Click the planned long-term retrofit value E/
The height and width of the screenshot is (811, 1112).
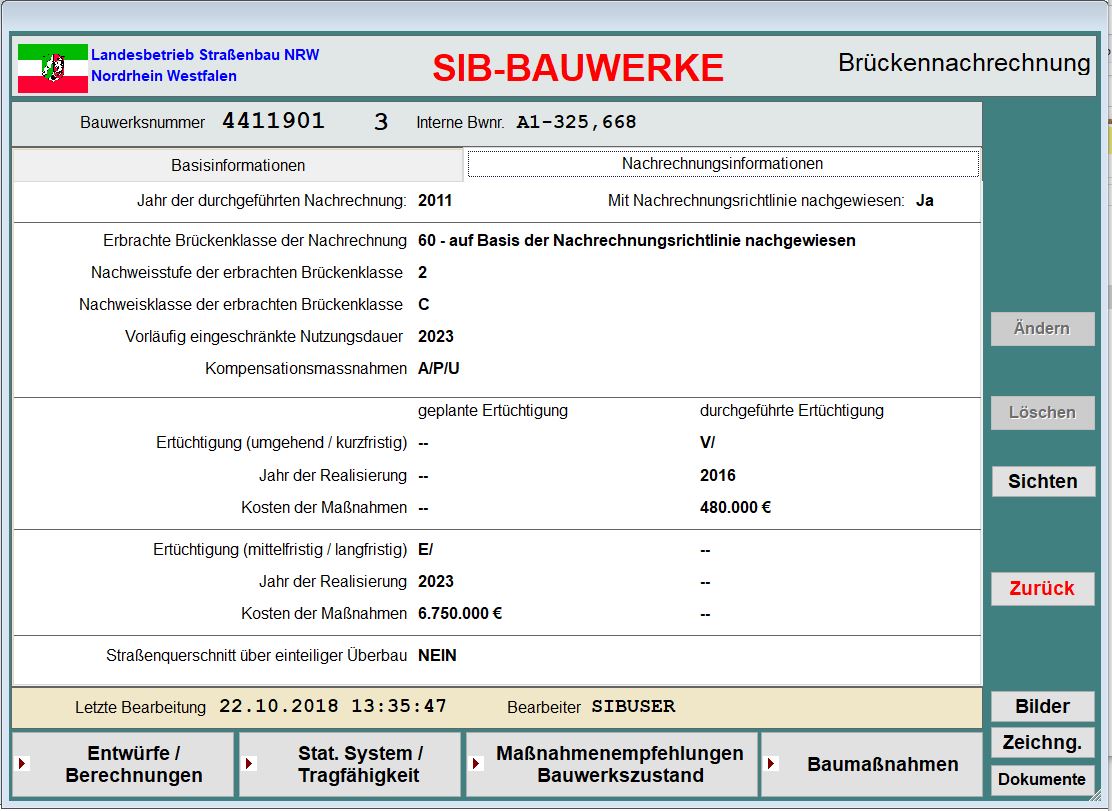tap(426, 549)
